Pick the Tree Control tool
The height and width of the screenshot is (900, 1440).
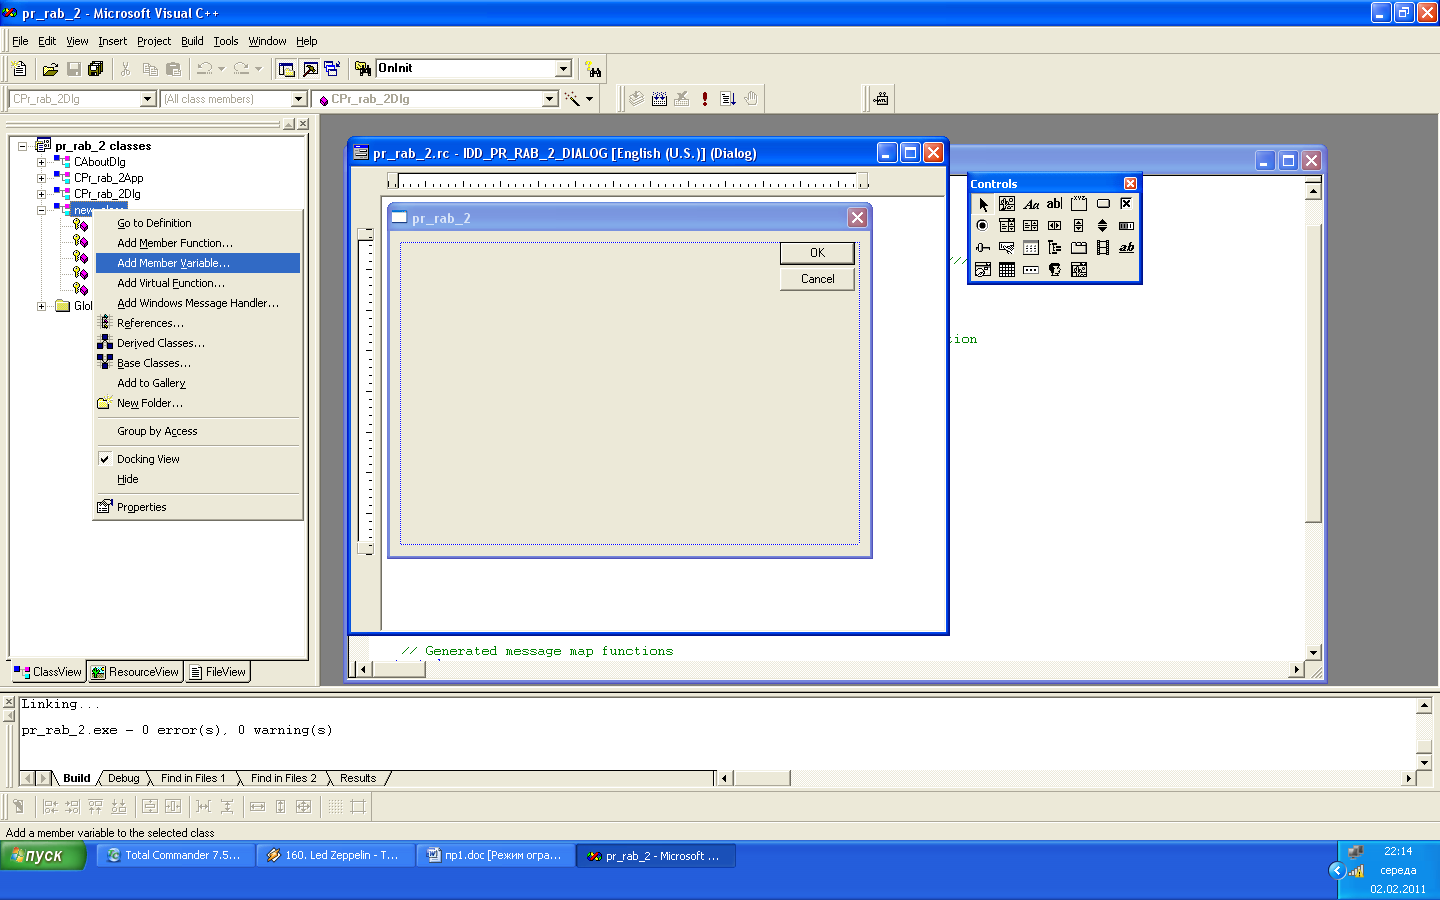tap(1055, 248)
